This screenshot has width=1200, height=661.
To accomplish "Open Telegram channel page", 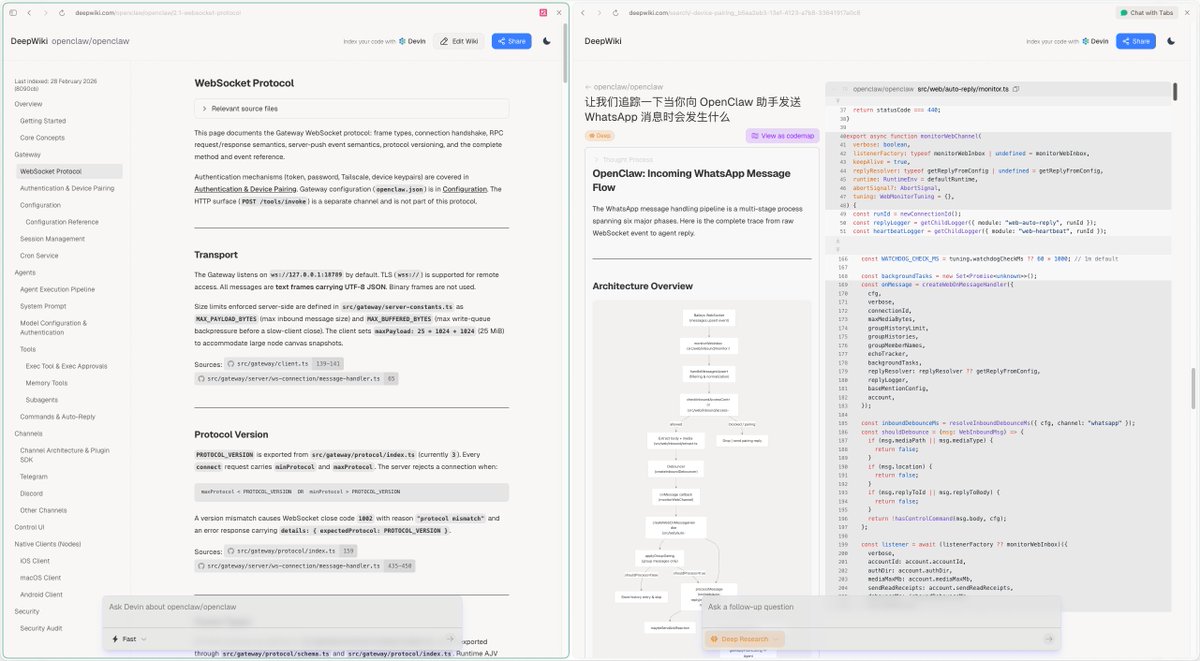I will pyautogui.click(x=34, y=477).
